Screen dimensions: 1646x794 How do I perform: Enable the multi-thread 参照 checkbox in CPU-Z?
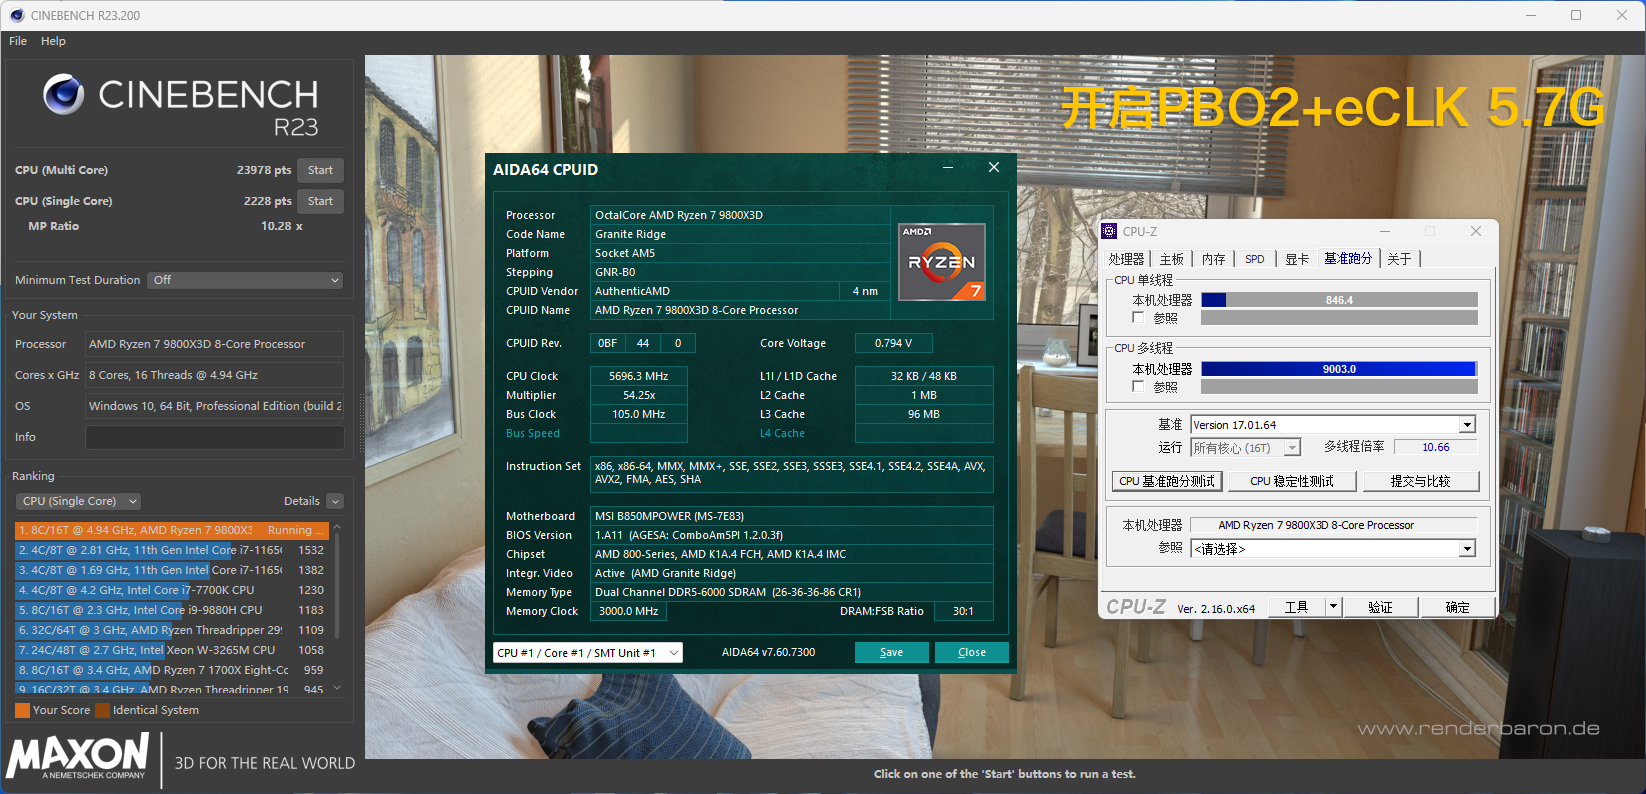1138,387
